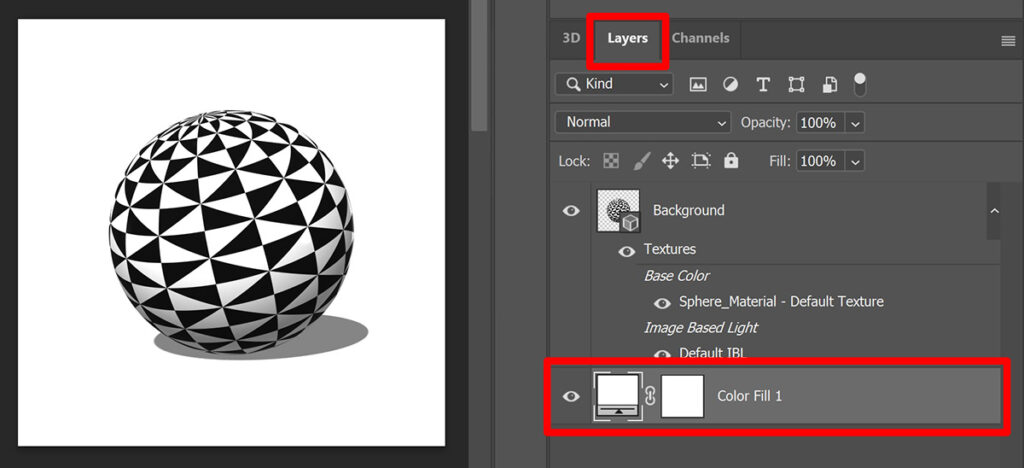Viewport: 1024px width, 468px height.
Task: Switch to the 3D tab
Action: (571, 38)
